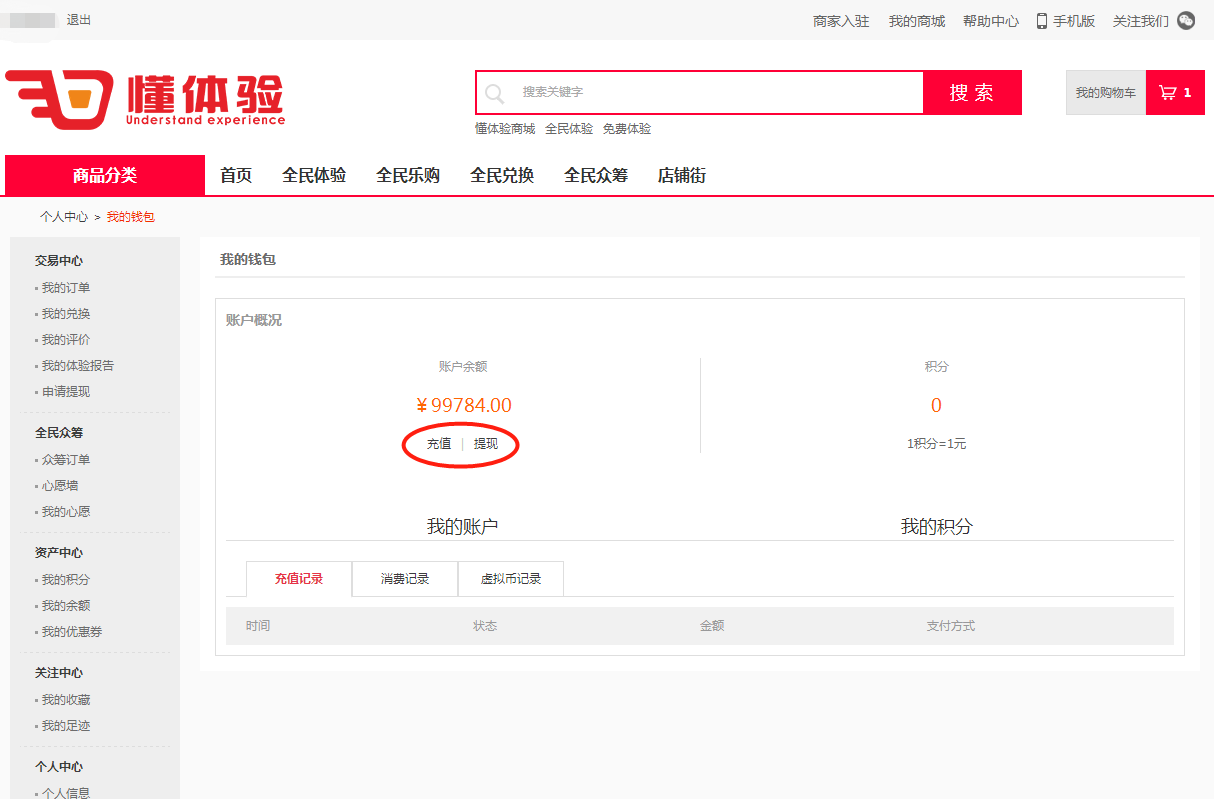The height and width of the screenshot is (799, 1214).
Task: Click the 提现 withdraw link under balance
Action: [486, 444]
